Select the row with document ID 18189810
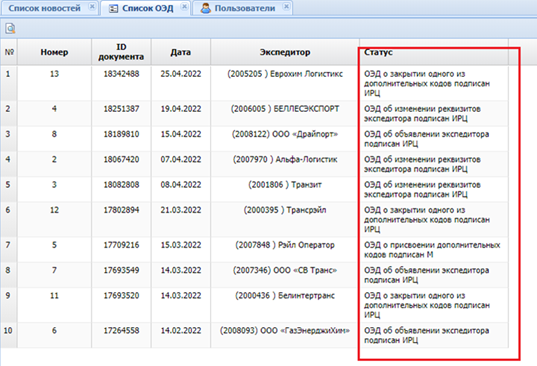 [254, 139]
